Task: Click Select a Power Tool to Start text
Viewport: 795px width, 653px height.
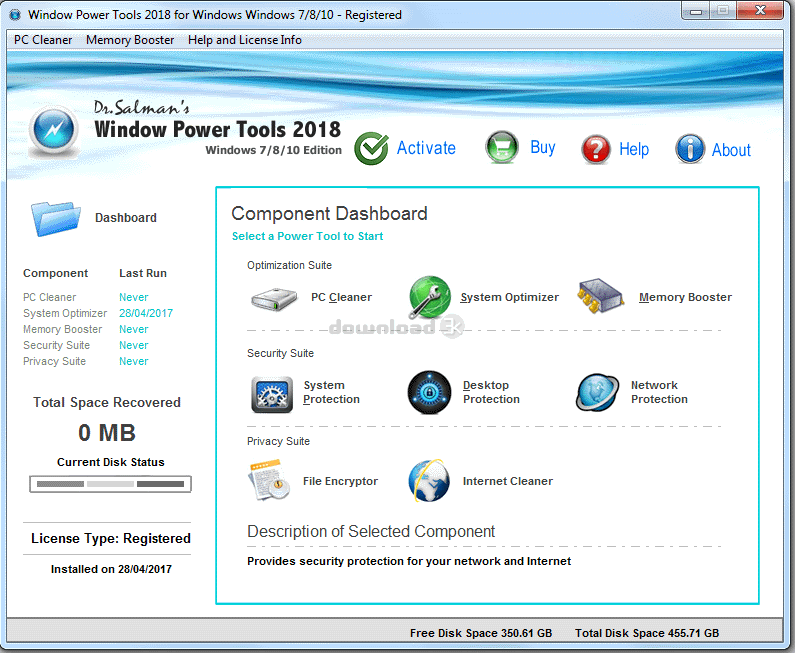Action: point(307,236)
